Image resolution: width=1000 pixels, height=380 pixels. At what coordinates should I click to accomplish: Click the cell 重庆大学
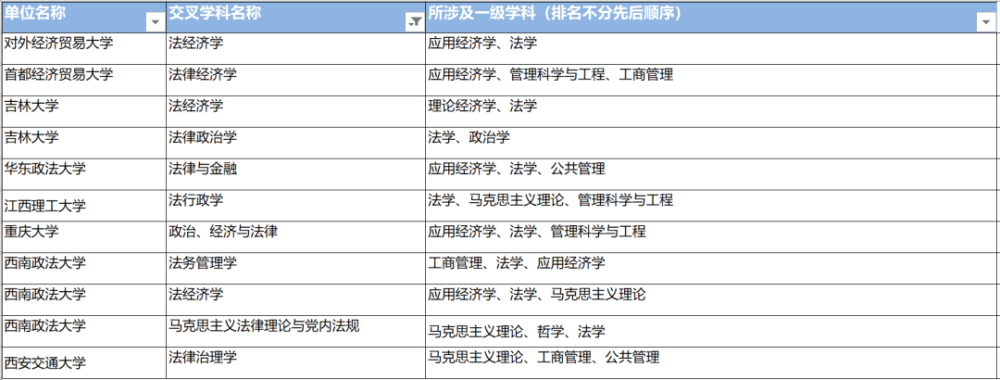83,237
